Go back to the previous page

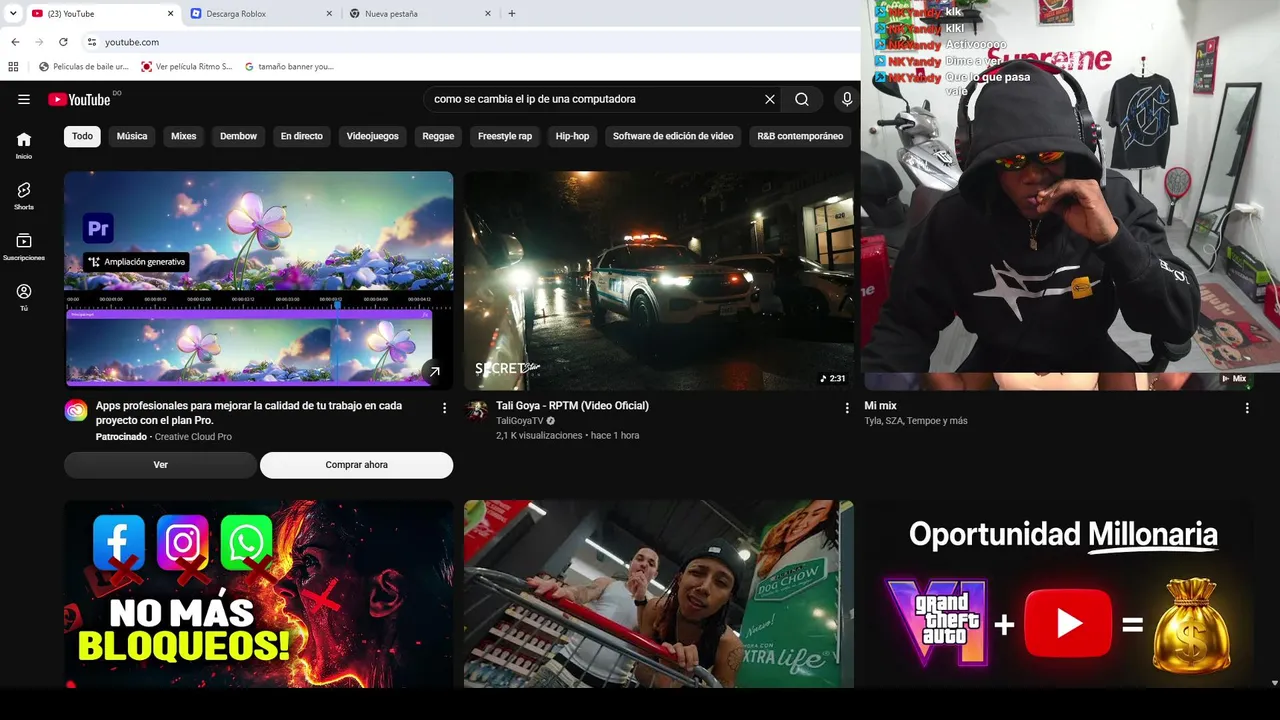15,42
